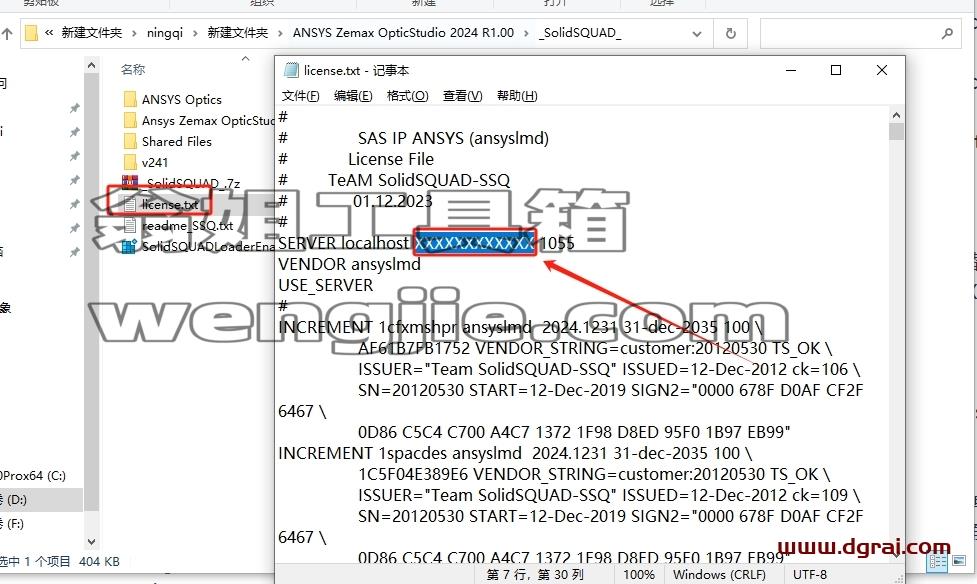Select the (F:) drive in navigation

point(12,524)
